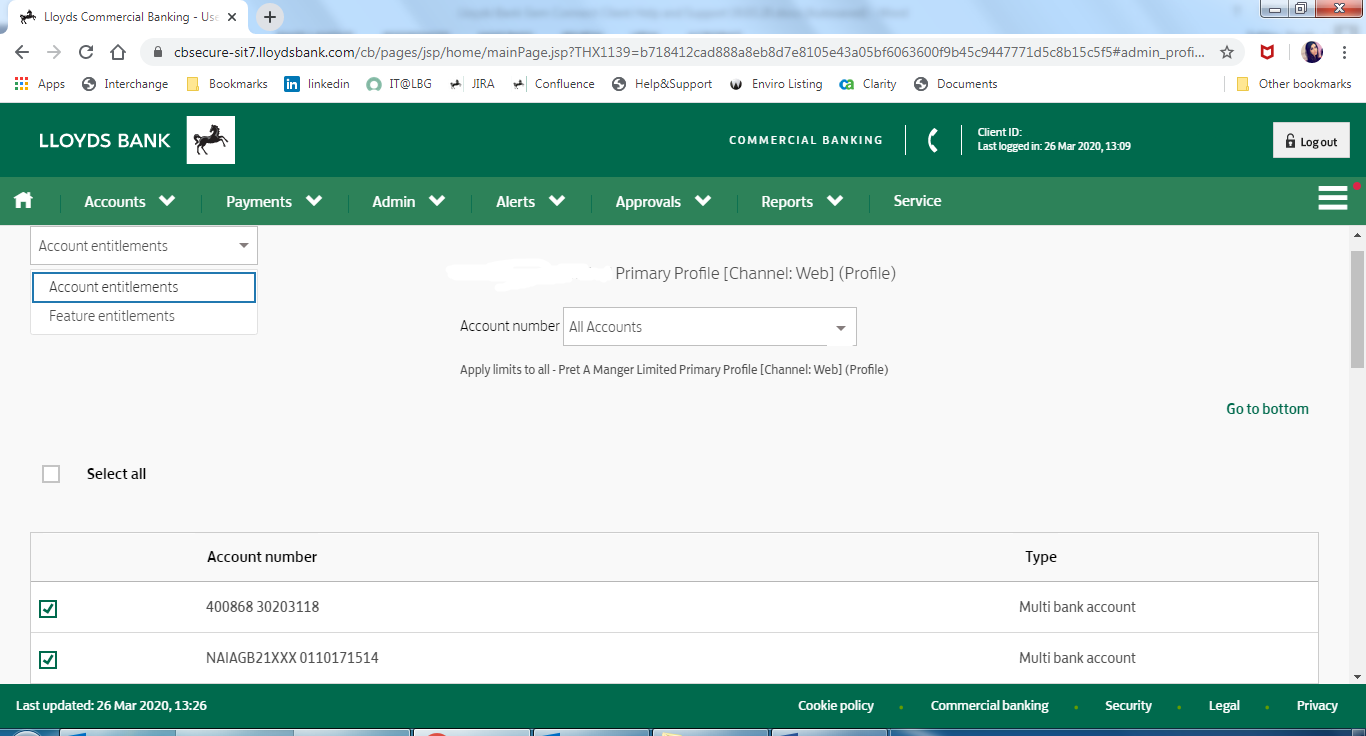Image resolution: width=1366 pixels, height=736 pixels.
Task: Choose Feature entitlements option
Action: pos(144,316)
